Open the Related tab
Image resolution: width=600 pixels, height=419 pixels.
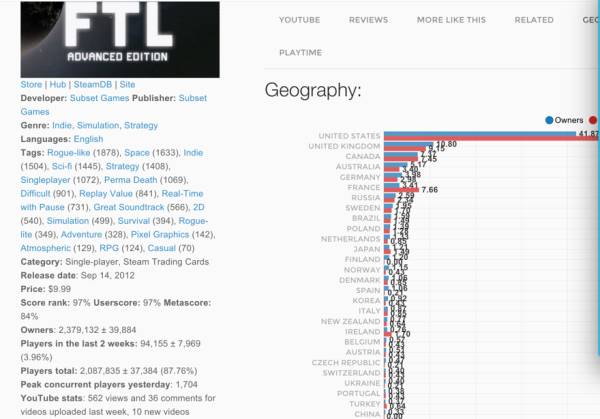533,19
